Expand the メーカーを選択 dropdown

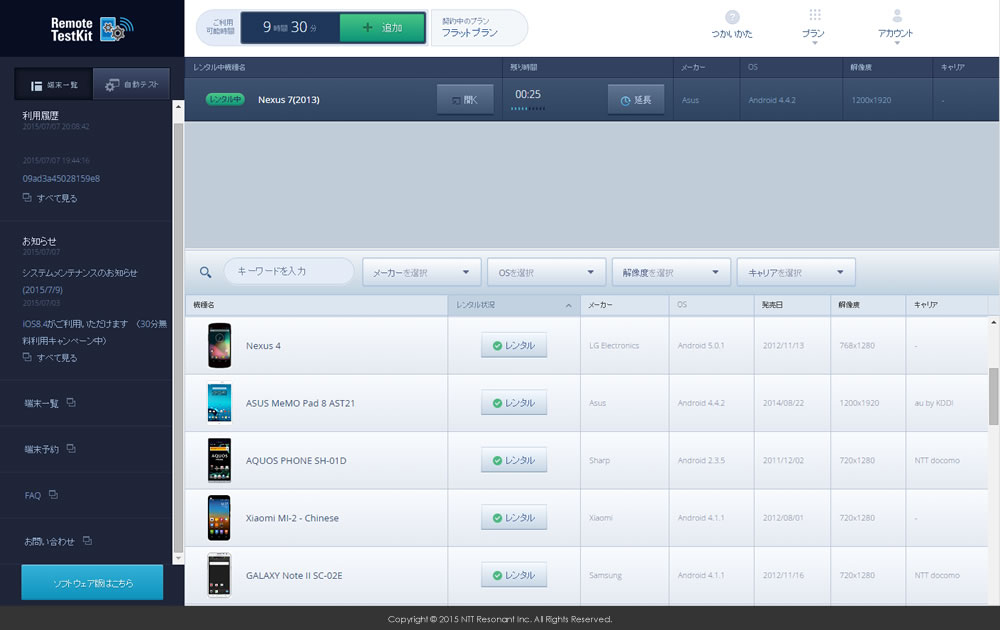[421, 272]
